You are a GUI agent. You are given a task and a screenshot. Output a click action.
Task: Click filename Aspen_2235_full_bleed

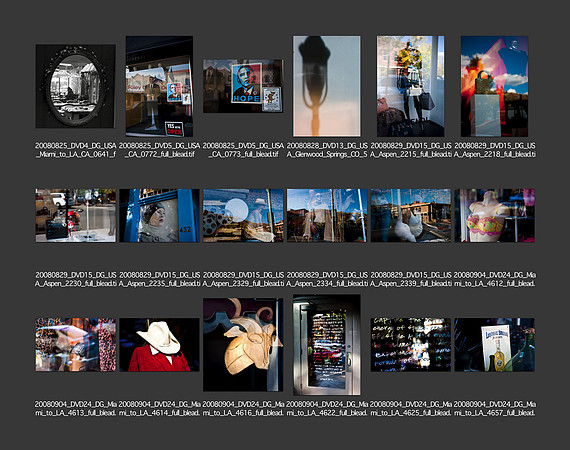pyautogui.click(x=159, y=279)
